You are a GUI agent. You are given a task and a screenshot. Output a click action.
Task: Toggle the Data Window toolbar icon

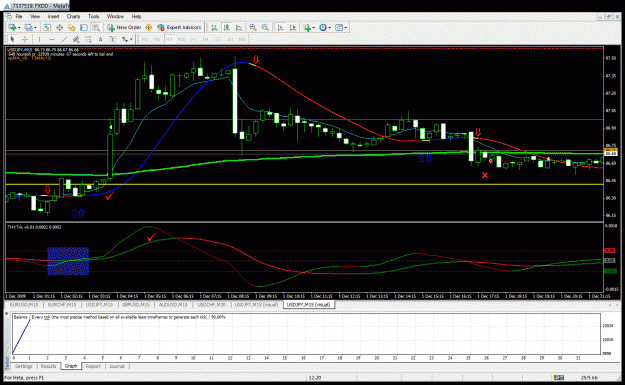coord(59,28)
